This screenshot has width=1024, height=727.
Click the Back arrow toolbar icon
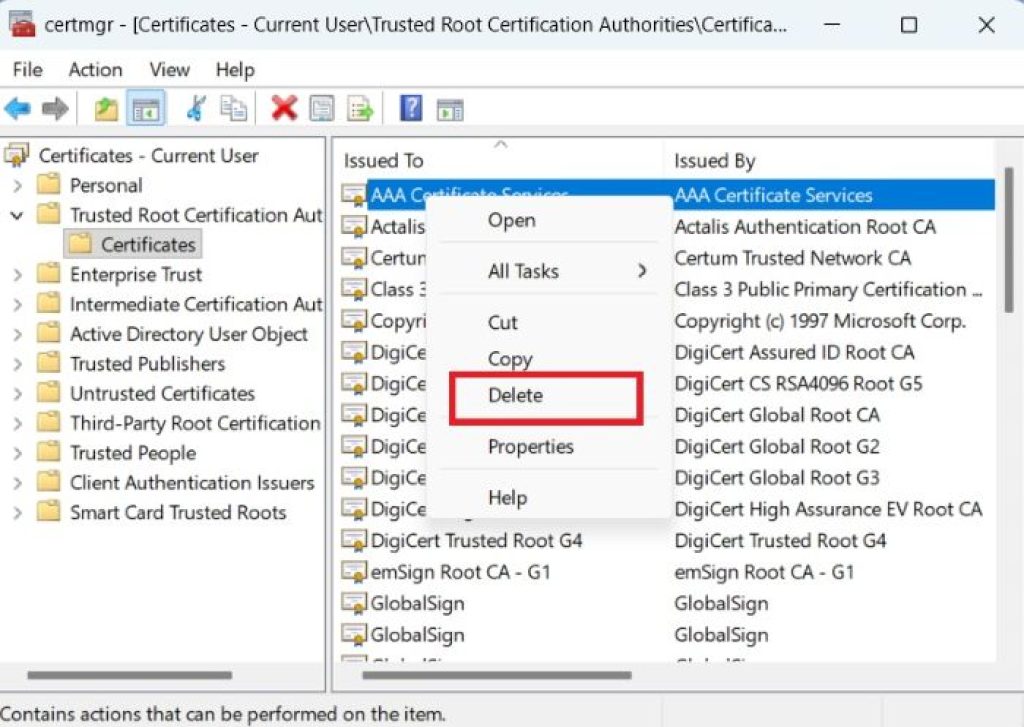(x=18, y=108)
